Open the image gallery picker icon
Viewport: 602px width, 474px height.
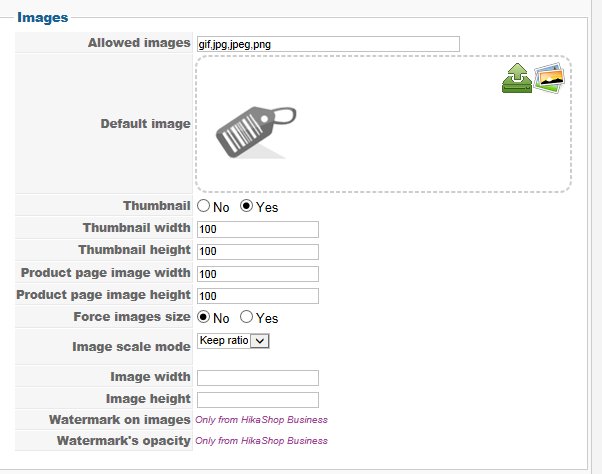pyautogui.click(x=549, y=78)
